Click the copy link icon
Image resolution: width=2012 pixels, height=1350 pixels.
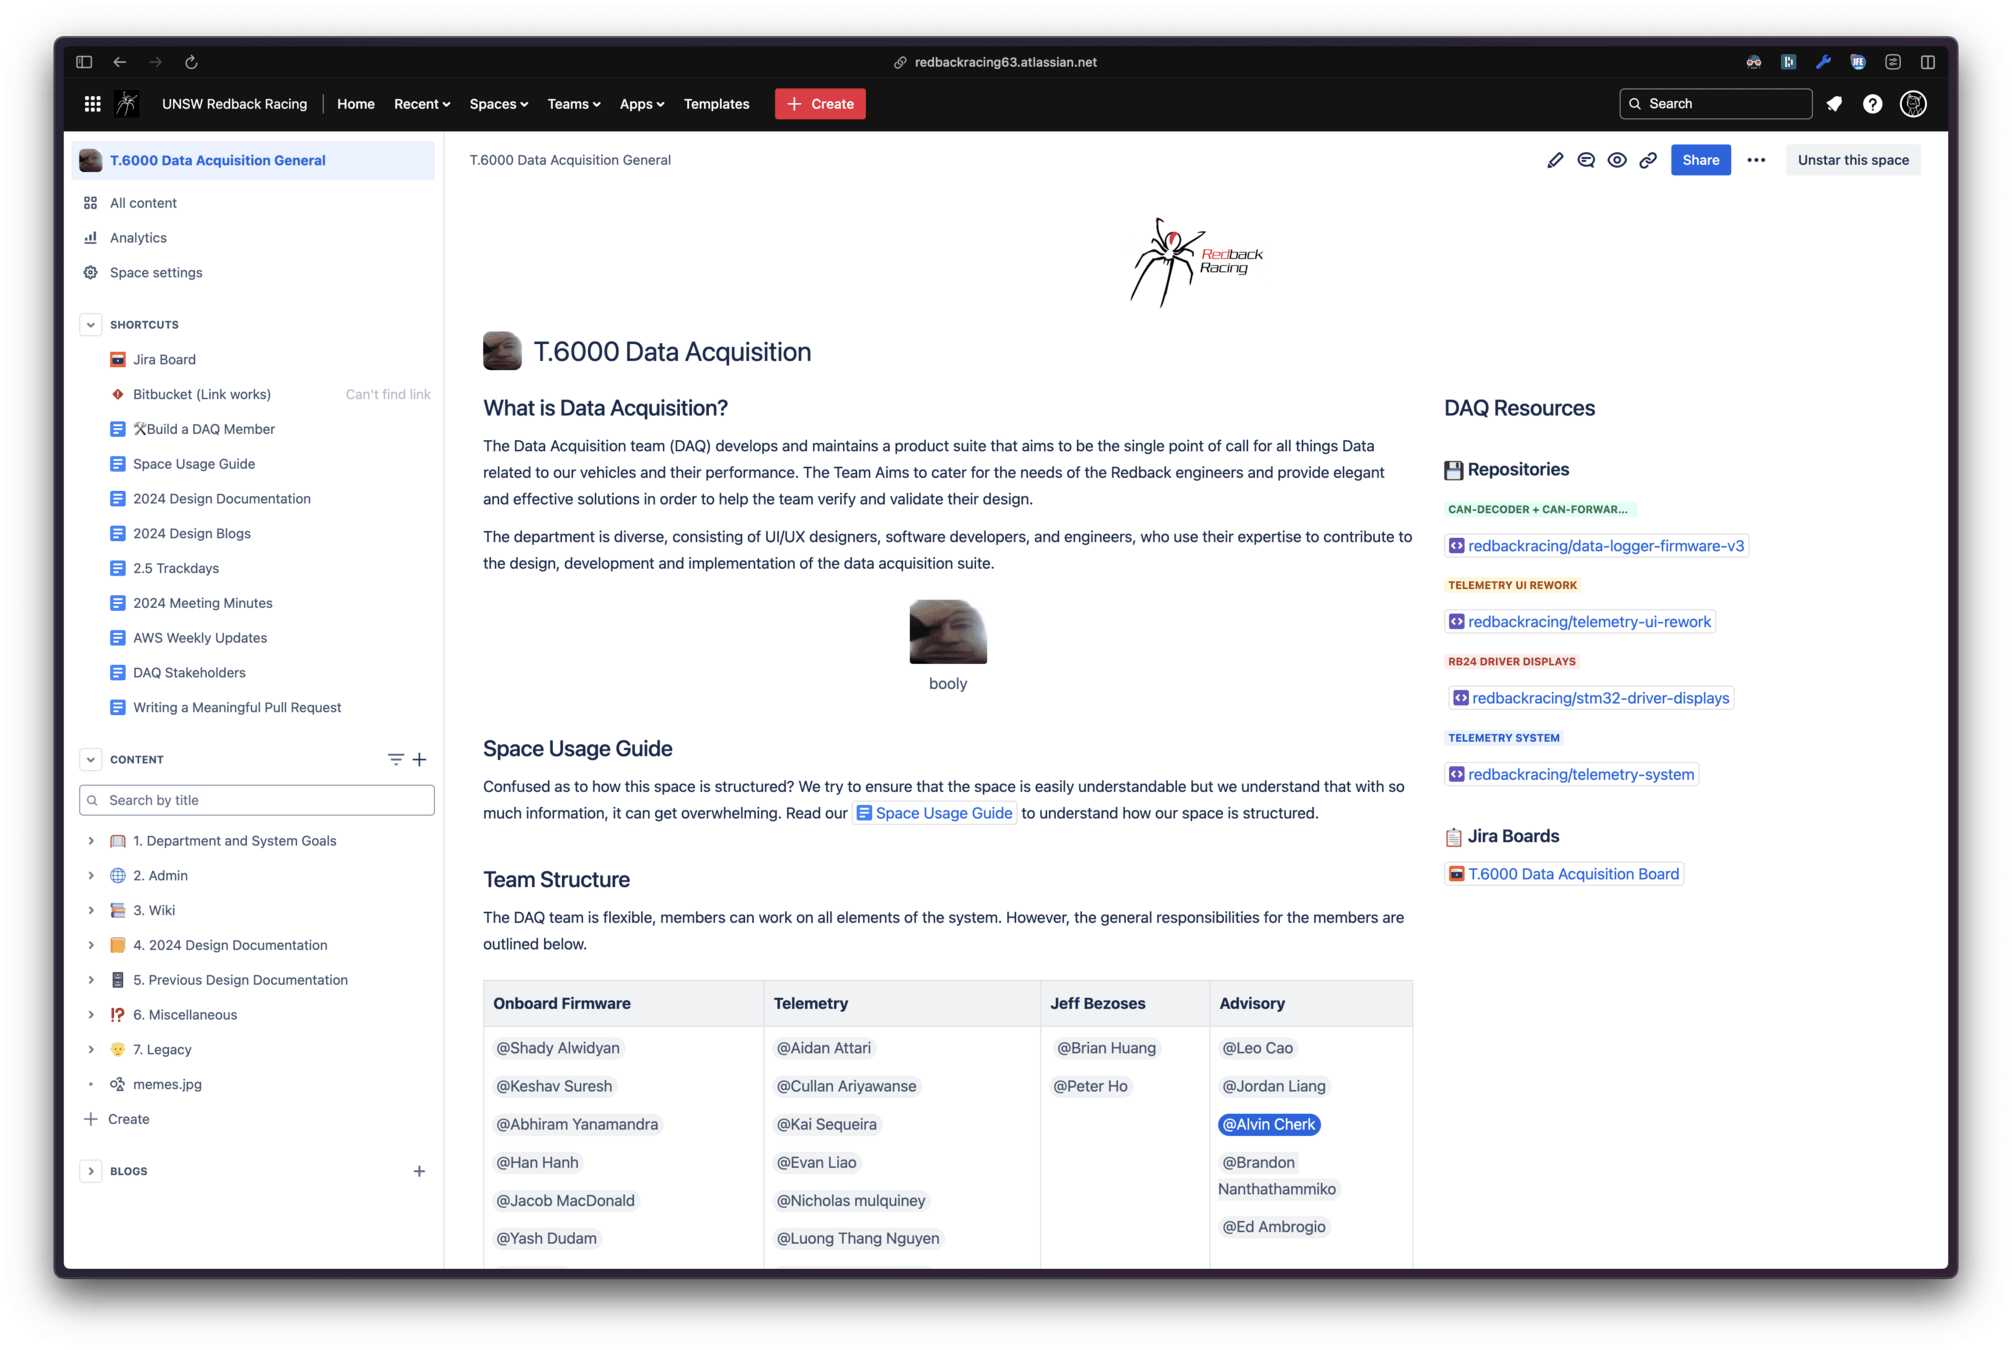click(1648, 160)
